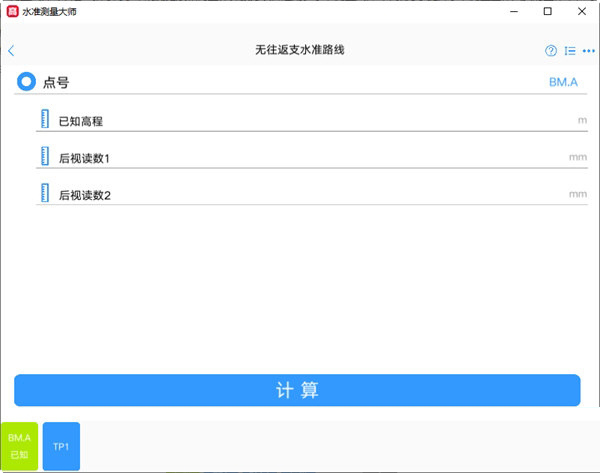Focus the 后视读数2 input field
This screenshot has width=600, height=473.
312,194
